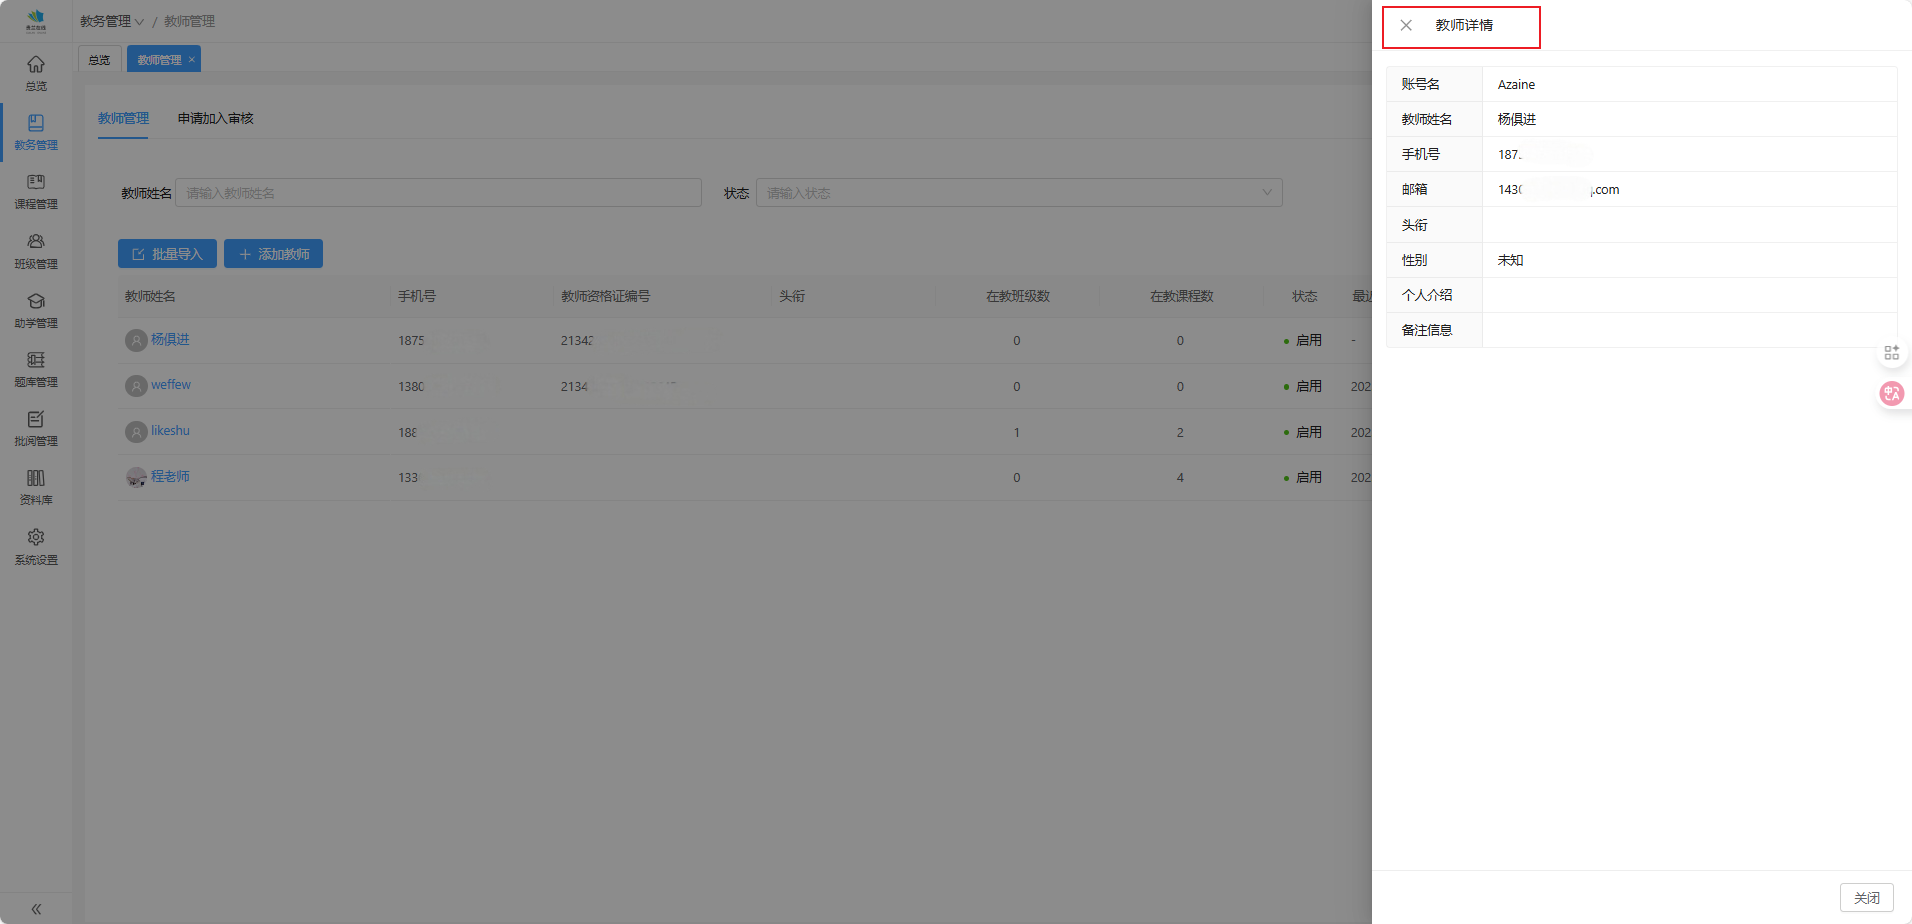Screen dimensions: 1912x924
Task: Open 系统设置 gear icon
Action: 36,546
